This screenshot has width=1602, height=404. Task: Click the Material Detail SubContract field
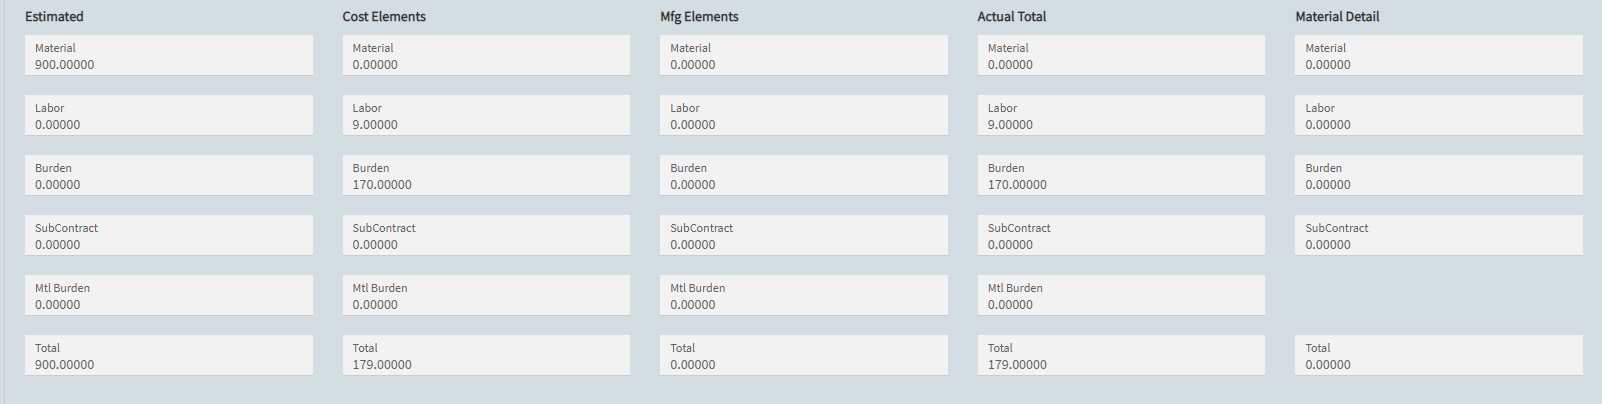coord(1438,236)
